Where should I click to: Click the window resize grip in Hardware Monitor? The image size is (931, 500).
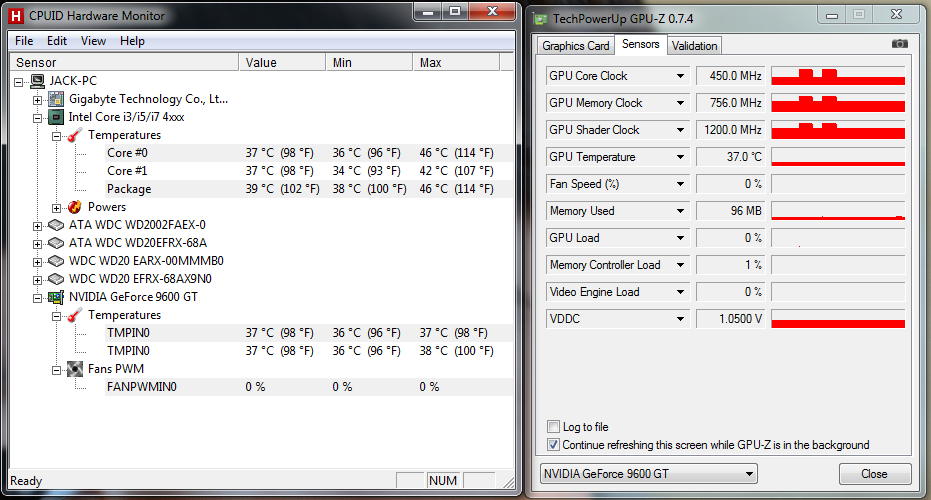508,482
